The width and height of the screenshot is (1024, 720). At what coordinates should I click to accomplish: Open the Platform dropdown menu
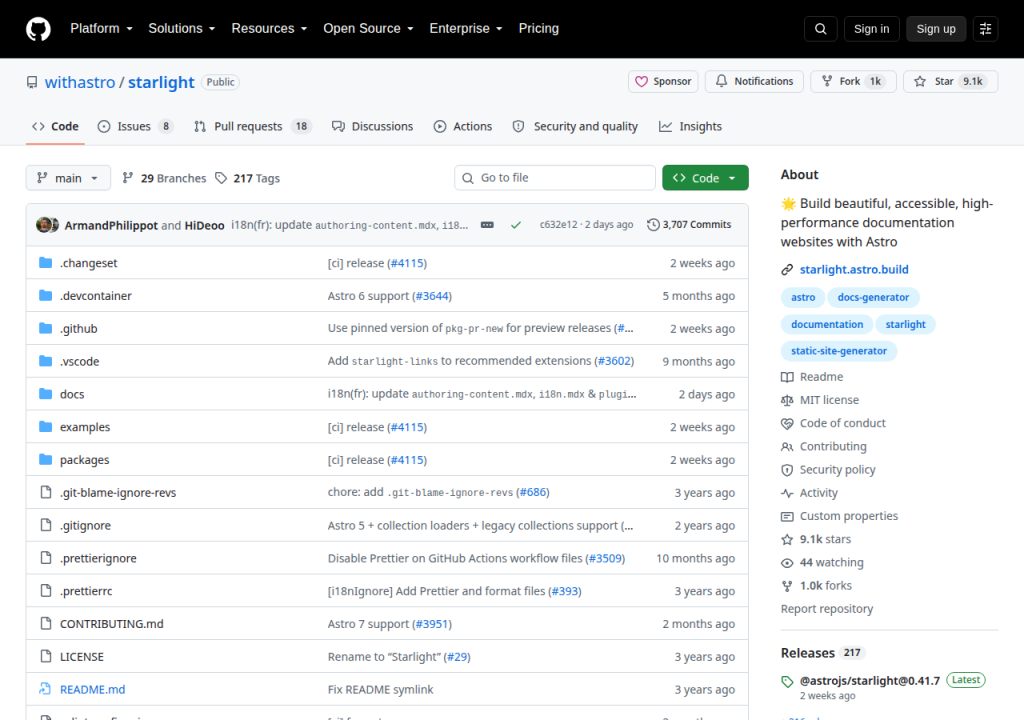coord(101,29)
